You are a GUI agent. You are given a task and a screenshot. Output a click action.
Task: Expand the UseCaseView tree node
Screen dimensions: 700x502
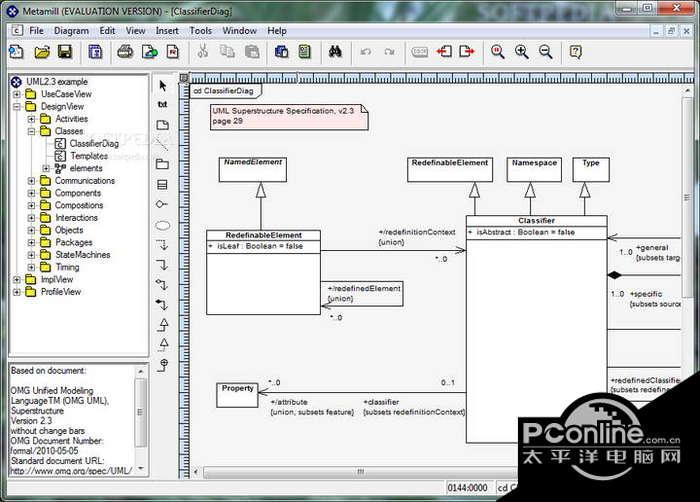pos(17,94)
